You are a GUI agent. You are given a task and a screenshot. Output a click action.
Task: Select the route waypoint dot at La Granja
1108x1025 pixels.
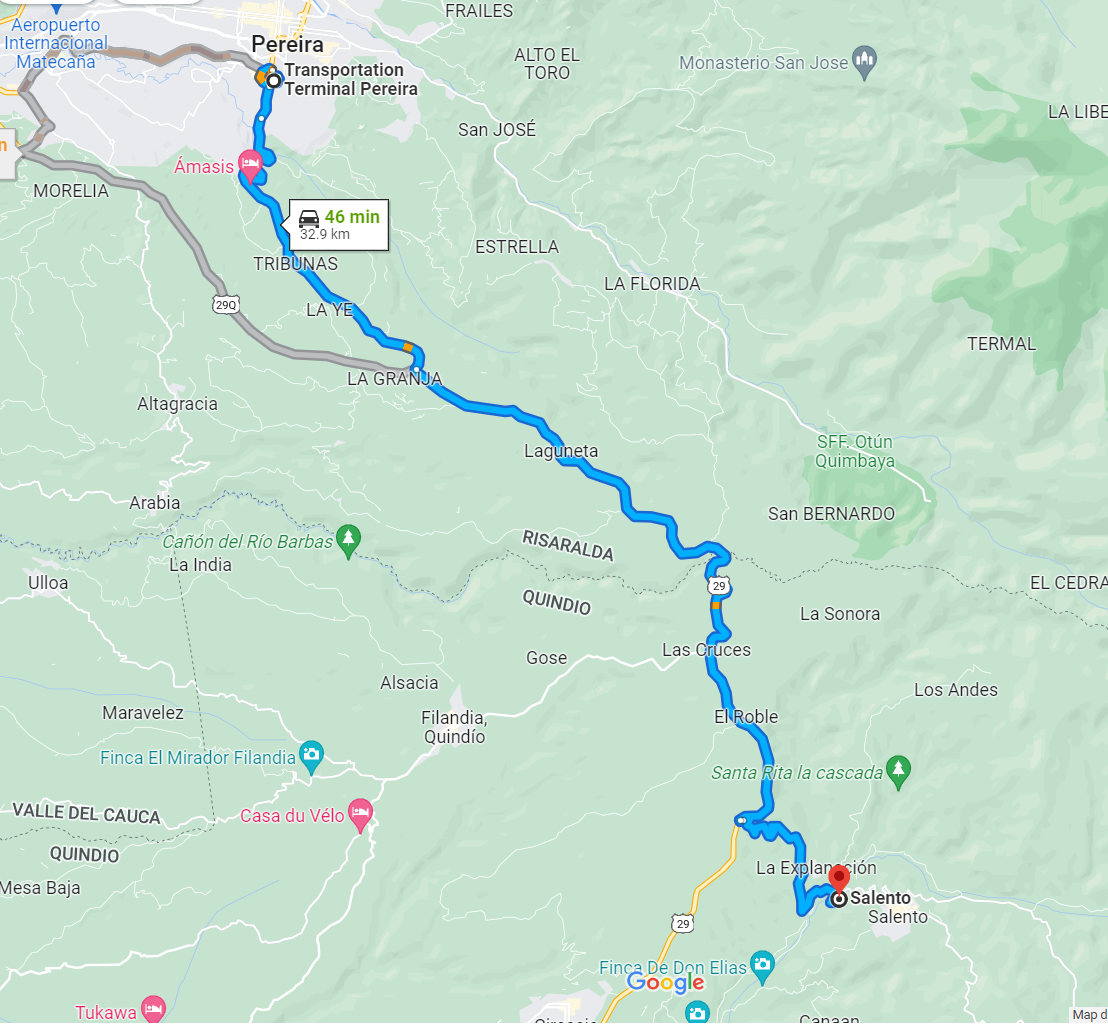point(417,370)
